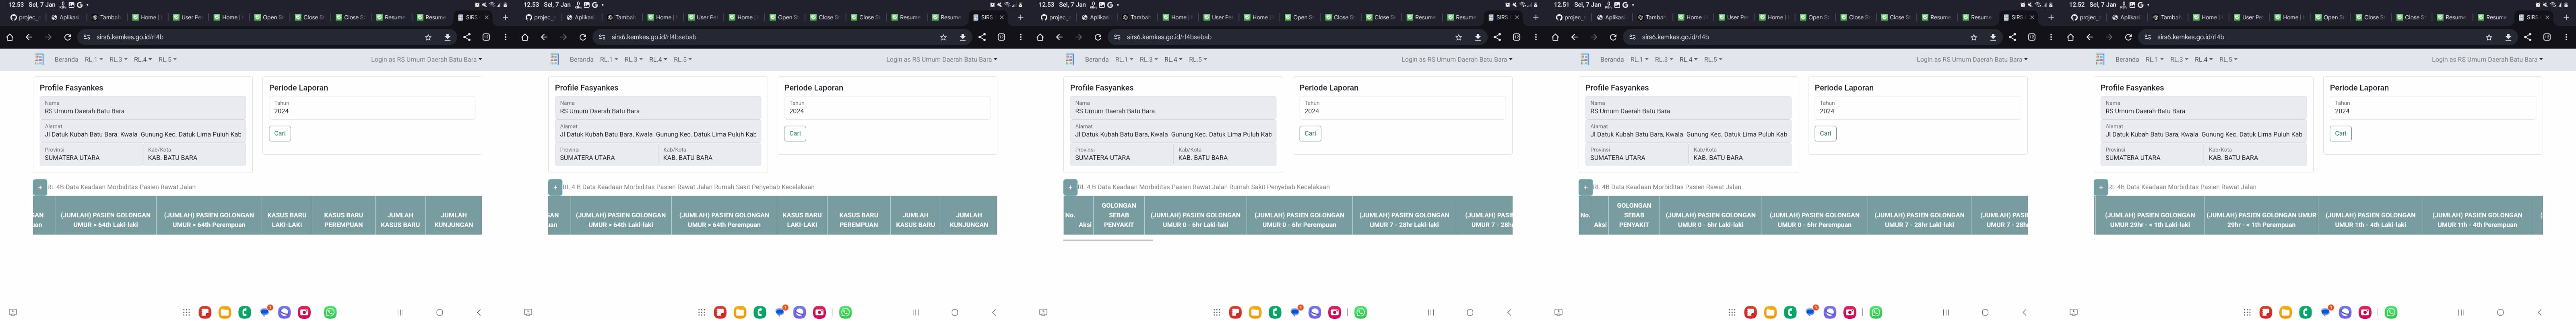Click the site info icon in the 12.52 address bar
The image size is (2576, 322).
(2148, 37)
